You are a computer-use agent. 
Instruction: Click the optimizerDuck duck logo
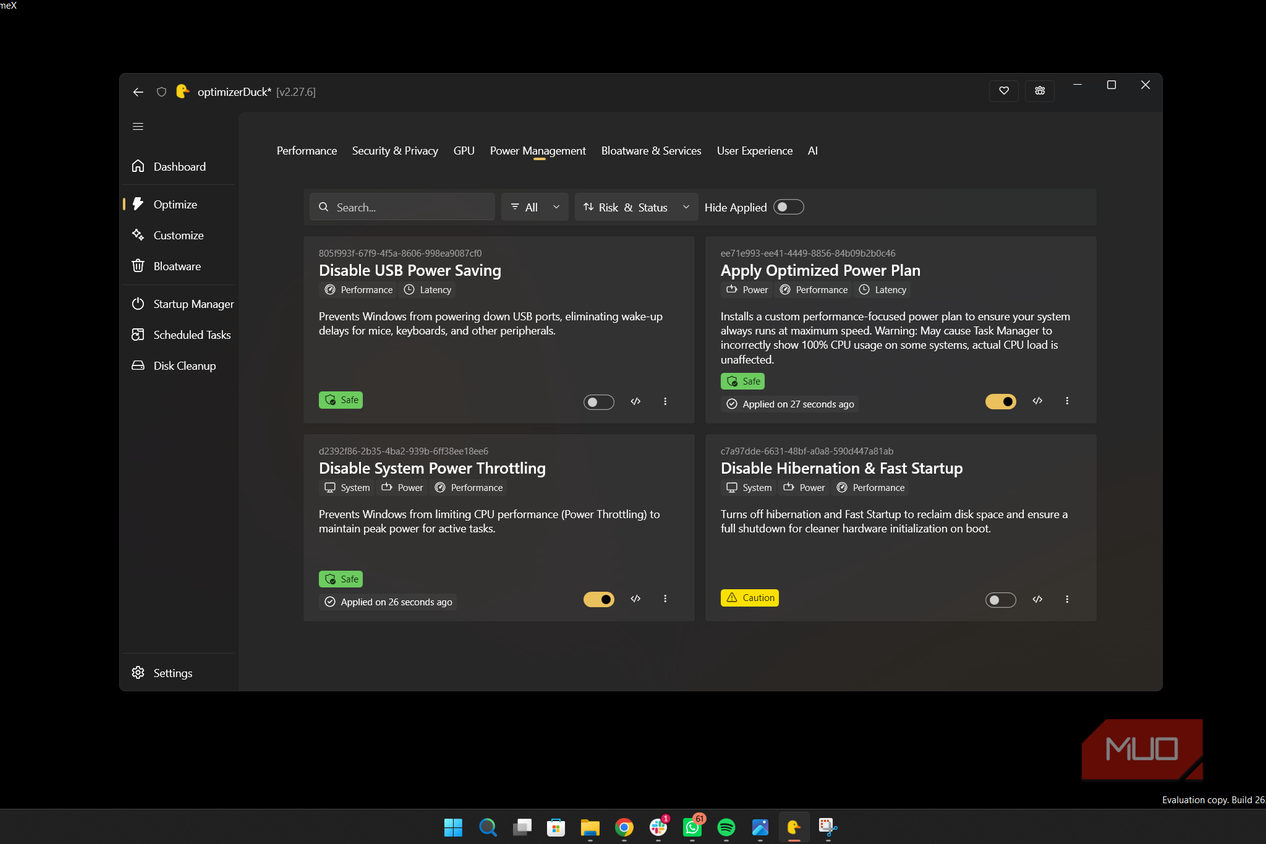point(182,91)
